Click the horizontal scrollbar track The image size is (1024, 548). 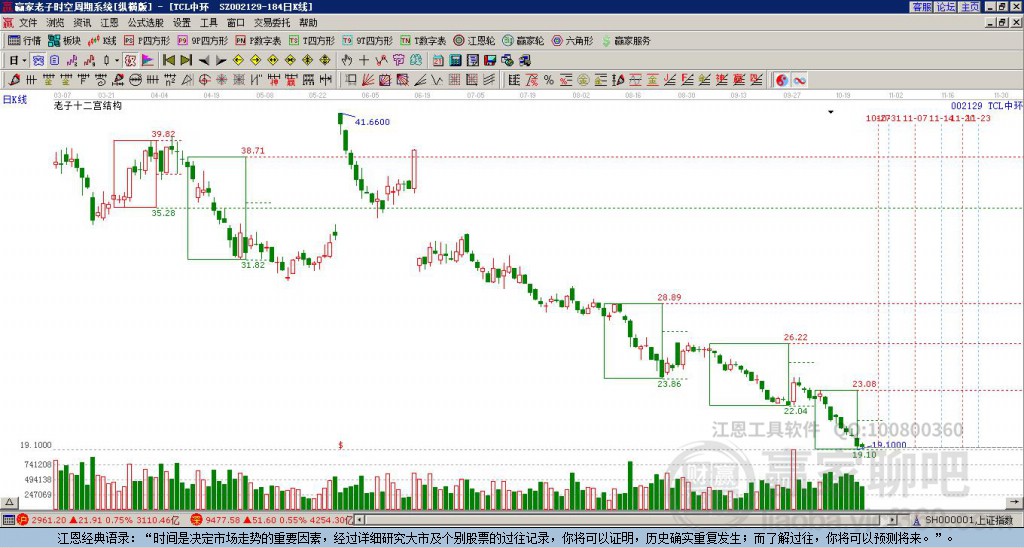pyautogui.click(x=627, y=520)
